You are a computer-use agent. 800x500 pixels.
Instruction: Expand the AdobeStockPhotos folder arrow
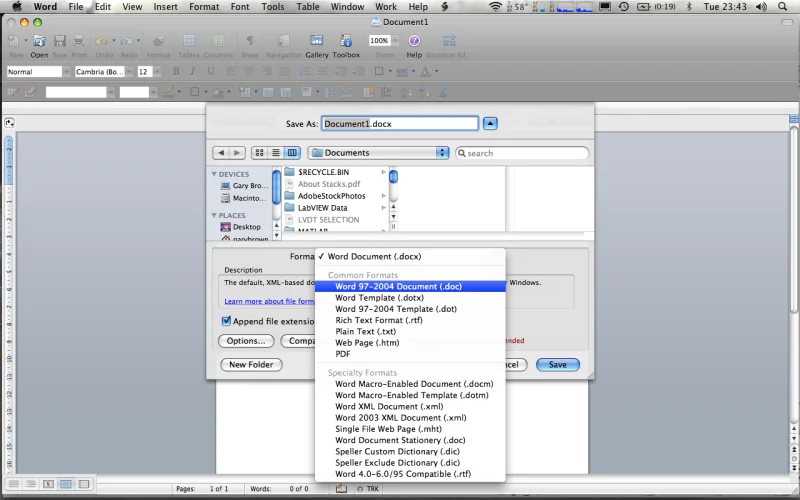click(x=383, y=196)
